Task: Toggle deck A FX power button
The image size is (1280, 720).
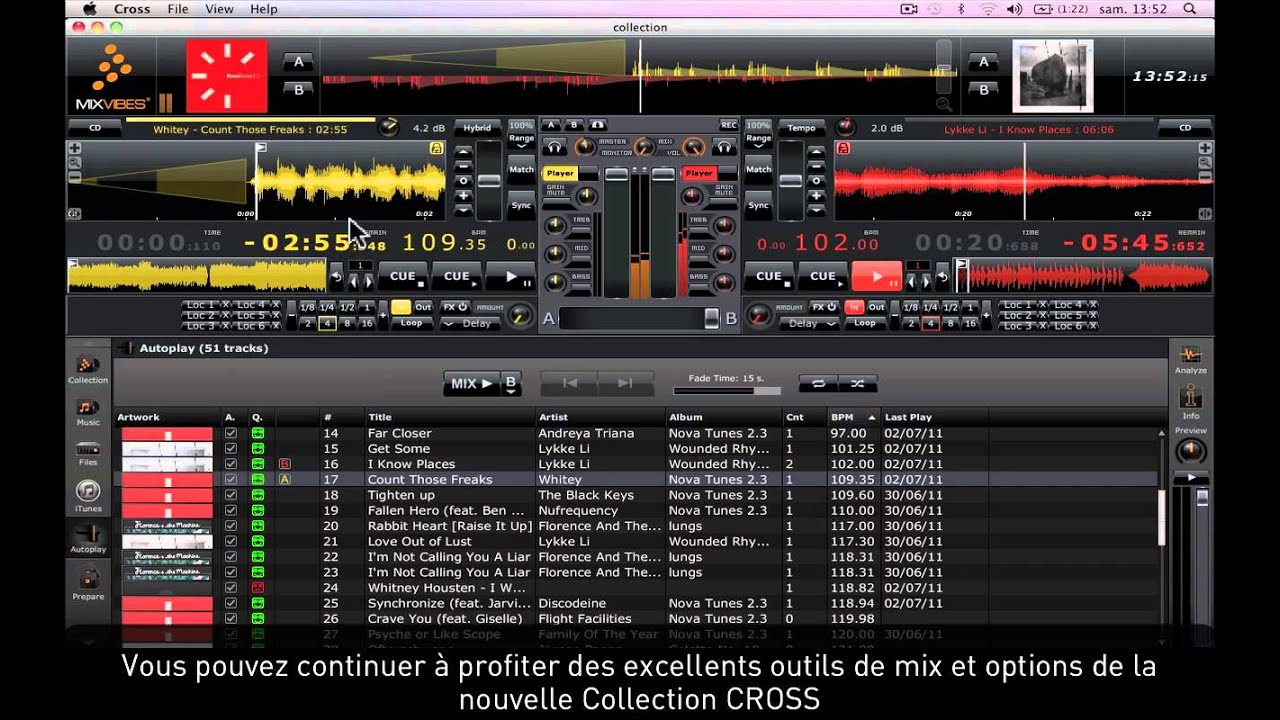Action: coord(455,307)
